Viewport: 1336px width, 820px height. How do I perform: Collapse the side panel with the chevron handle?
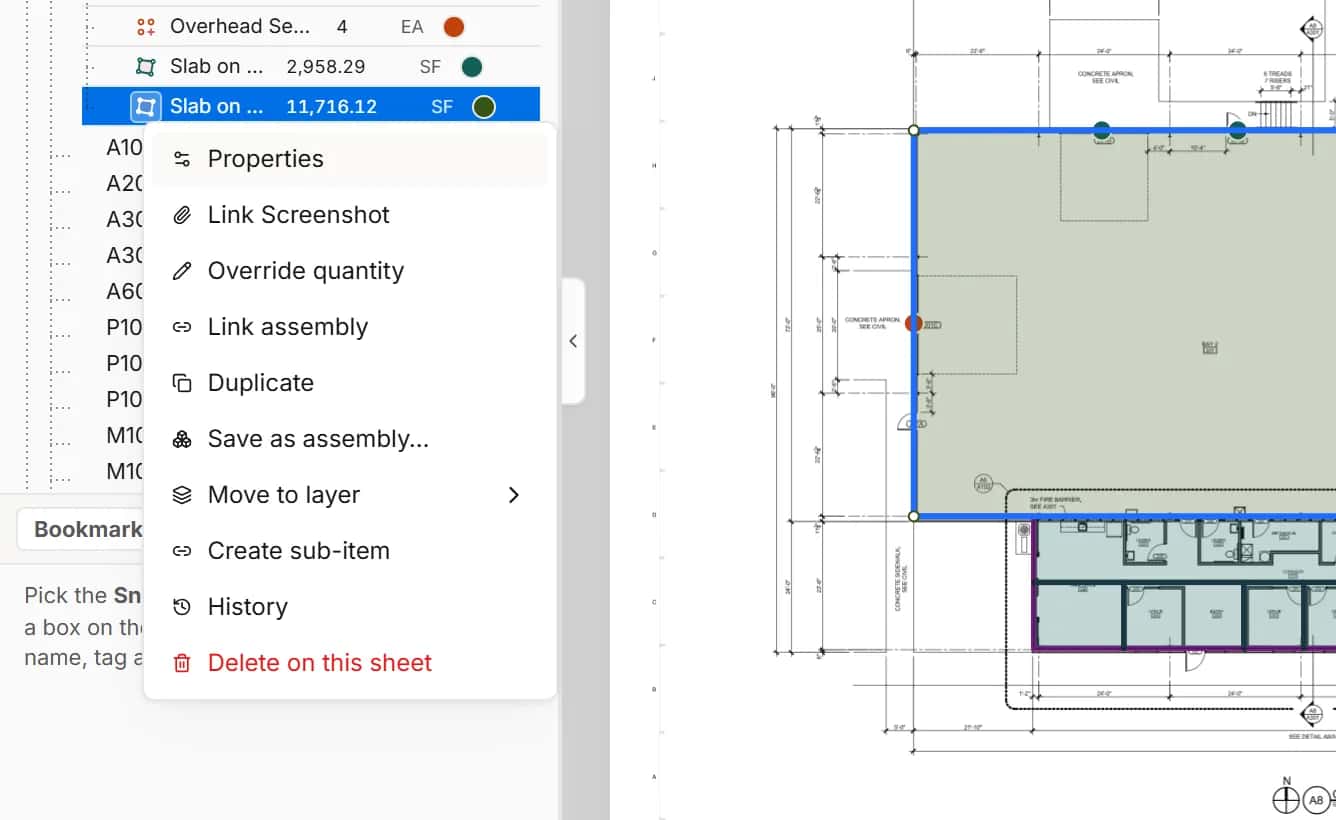coord(573,341)
